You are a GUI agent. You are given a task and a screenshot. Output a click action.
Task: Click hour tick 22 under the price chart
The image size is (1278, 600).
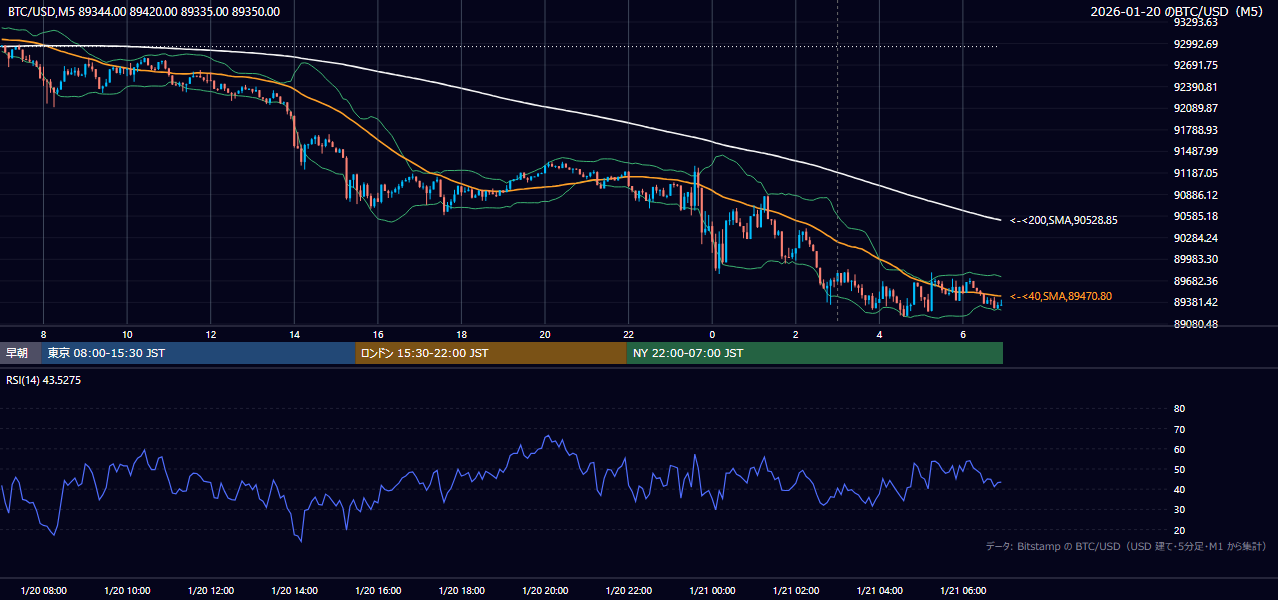pyautogui.click(x=628, y=334)
